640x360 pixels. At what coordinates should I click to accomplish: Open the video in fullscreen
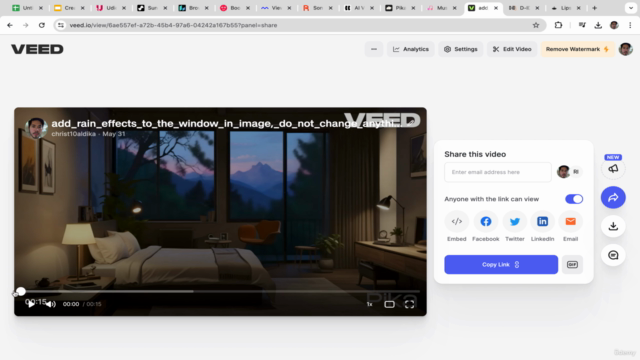click(409, 304)
